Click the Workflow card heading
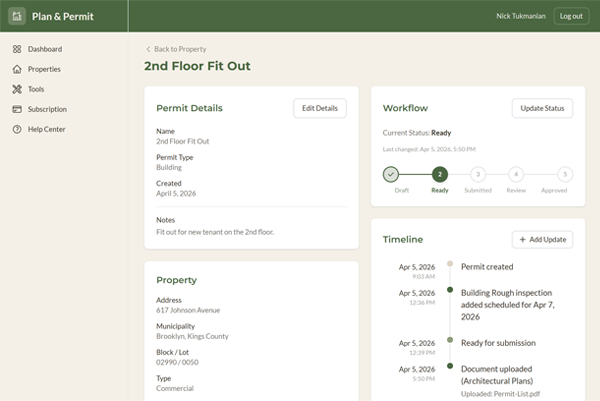Screen dimensions: 600x401 point(405,108)
